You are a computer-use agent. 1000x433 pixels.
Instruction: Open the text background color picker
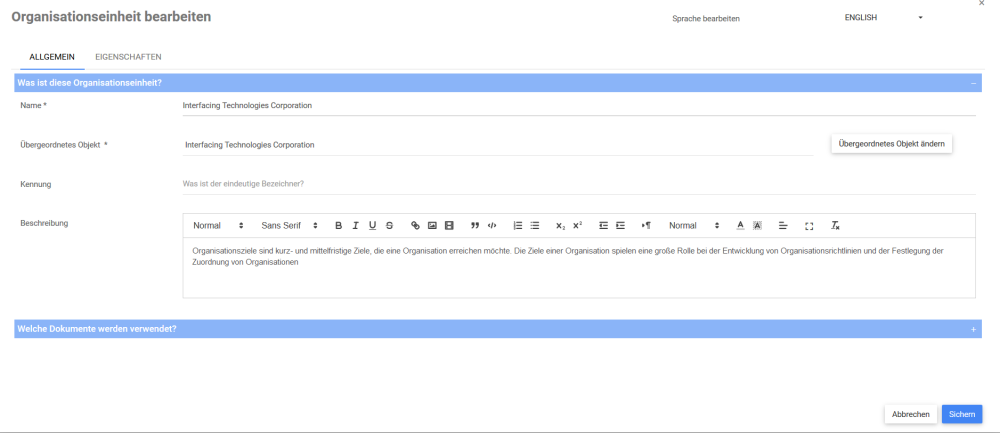(x=758, y=226)
